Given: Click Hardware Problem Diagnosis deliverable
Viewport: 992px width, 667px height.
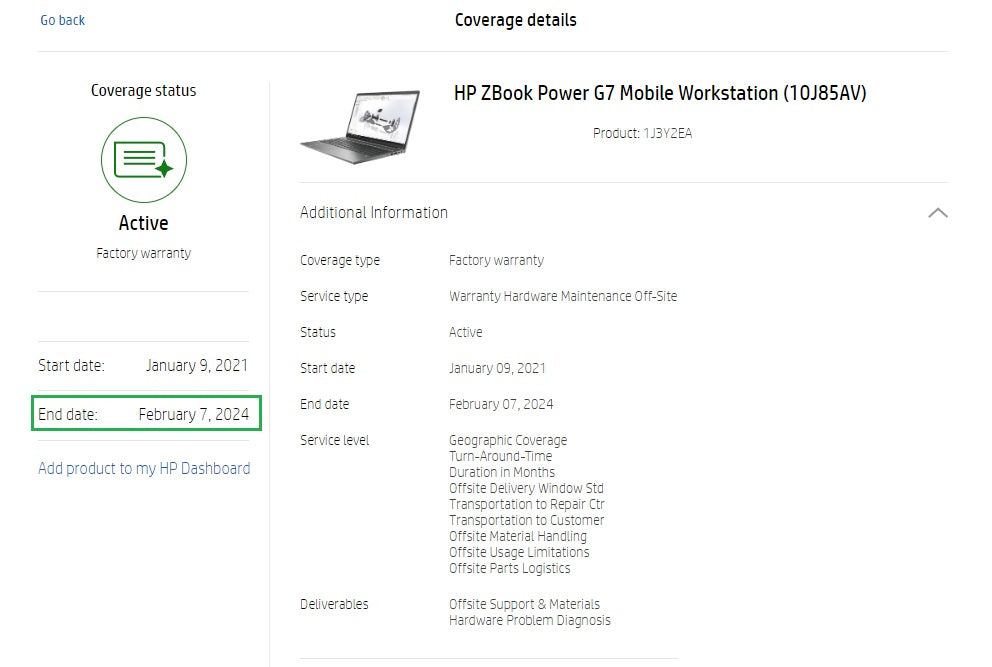Looking at the screenshot, I should 530,620.
